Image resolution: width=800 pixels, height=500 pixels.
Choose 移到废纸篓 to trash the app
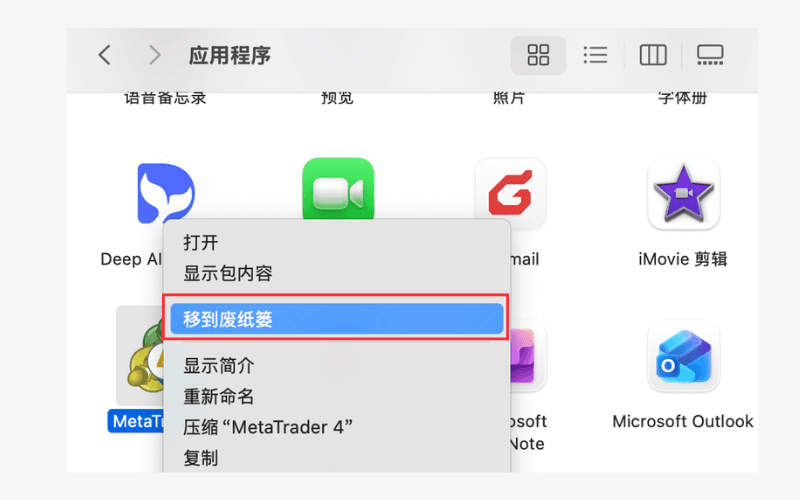tap(337, 319)
